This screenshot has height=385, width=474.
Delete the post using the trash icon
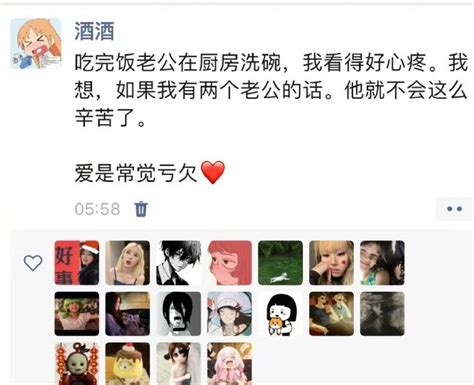[141, 209]
